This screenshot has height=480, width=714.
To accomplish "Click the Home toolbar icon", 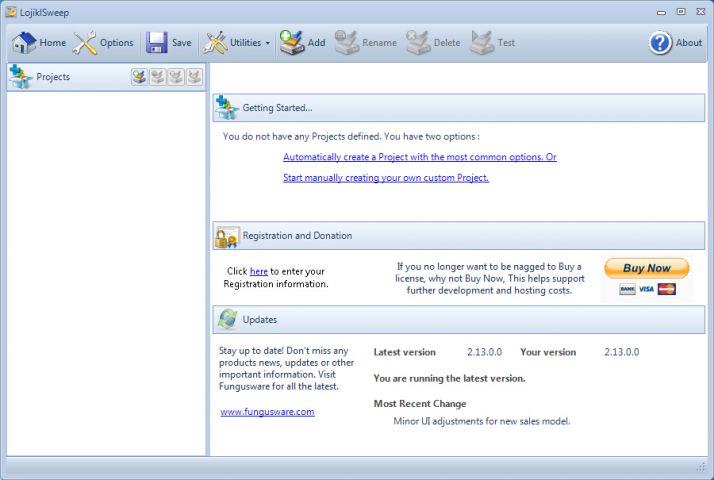I will tap(24, 43).
